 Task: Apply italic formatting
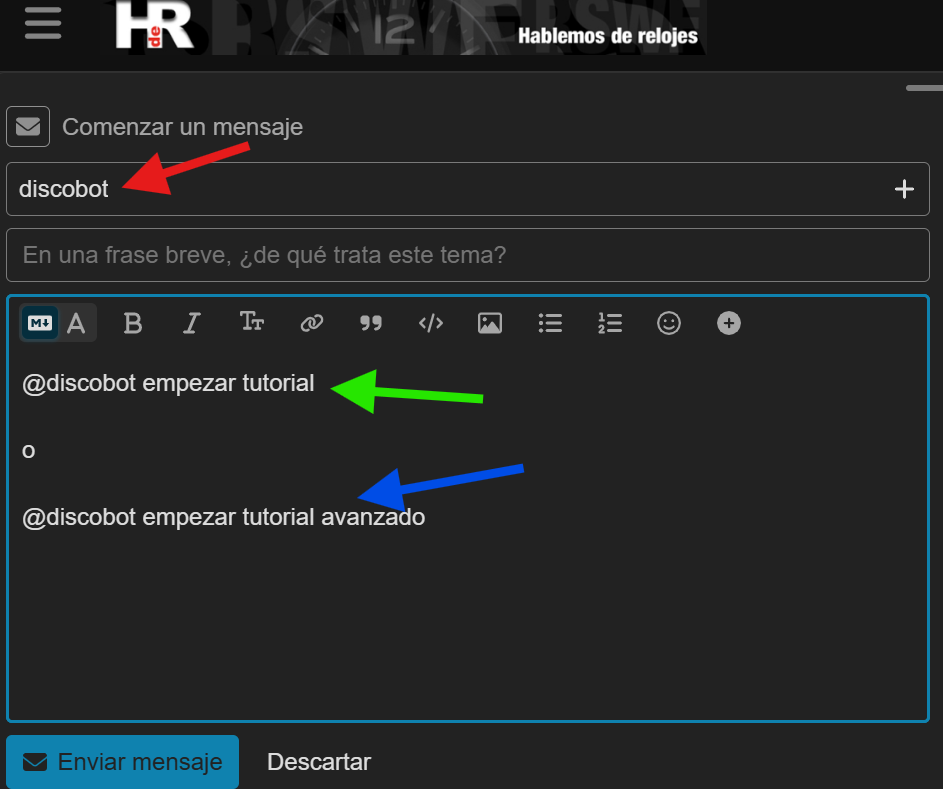point(192,323)
